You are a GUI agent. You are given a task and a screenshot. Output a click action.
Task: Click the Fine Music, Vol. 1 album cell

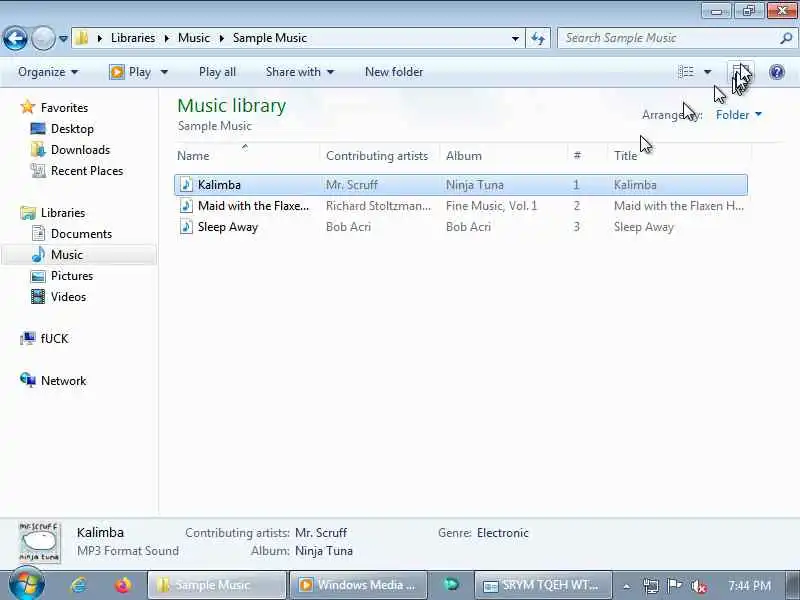(x=491, y=206)
